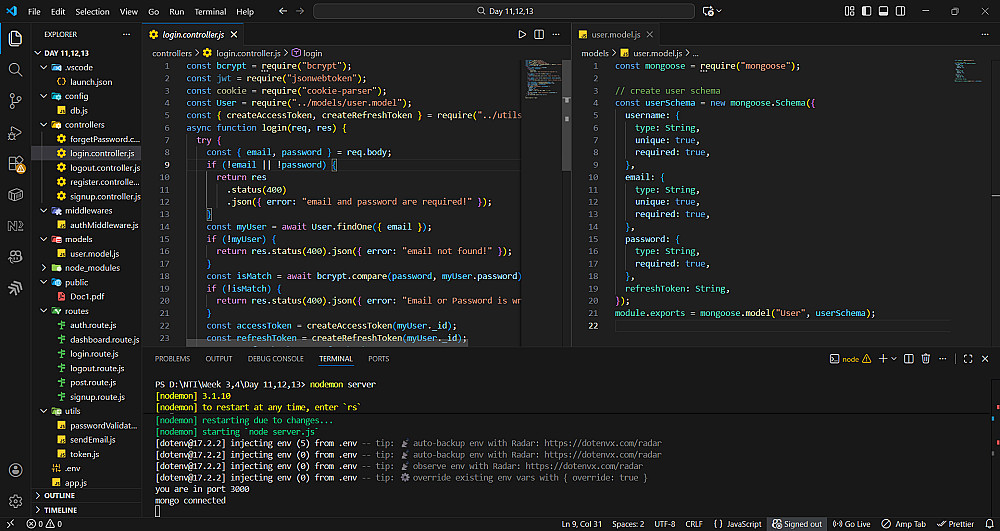
Task: Open the Terminal menu
Action: click(210, 12)
